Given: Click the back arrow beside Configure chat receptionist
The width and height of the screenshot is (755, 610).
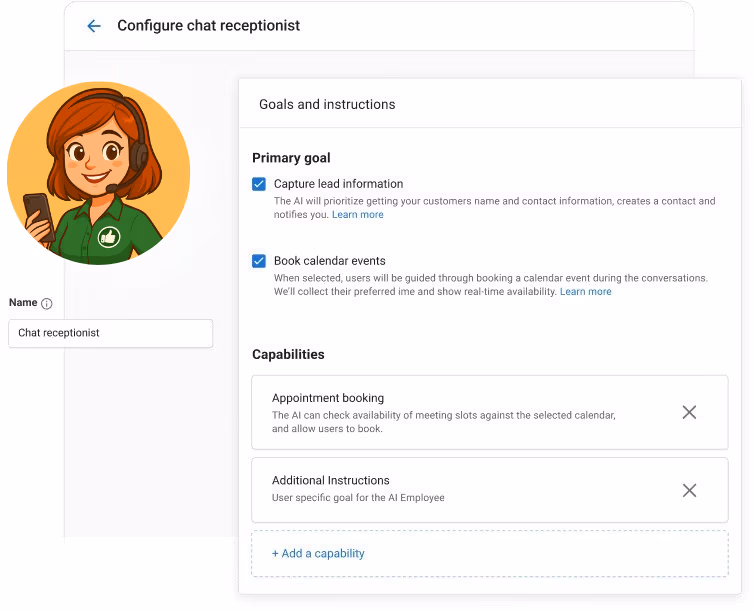Looking at the screenshot, I should pos(94,26).
